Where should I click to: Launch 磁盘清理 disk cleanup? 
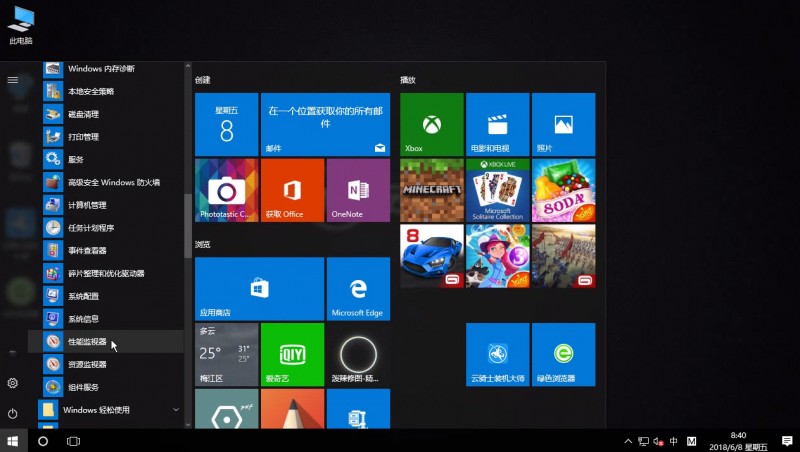click(x=106, y=114)
